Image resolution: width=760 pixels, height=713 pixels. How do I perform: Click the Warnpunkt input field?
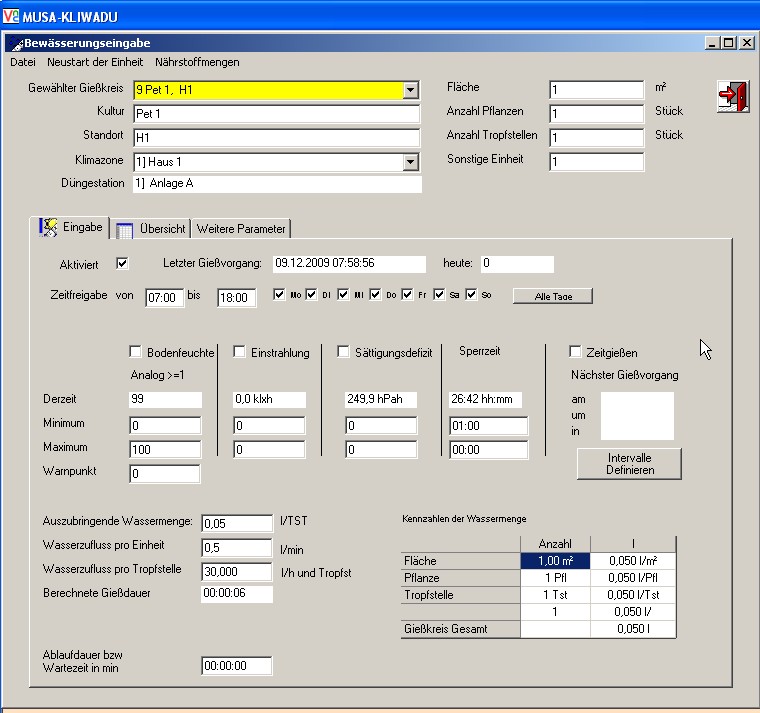(x=165, y=474)
